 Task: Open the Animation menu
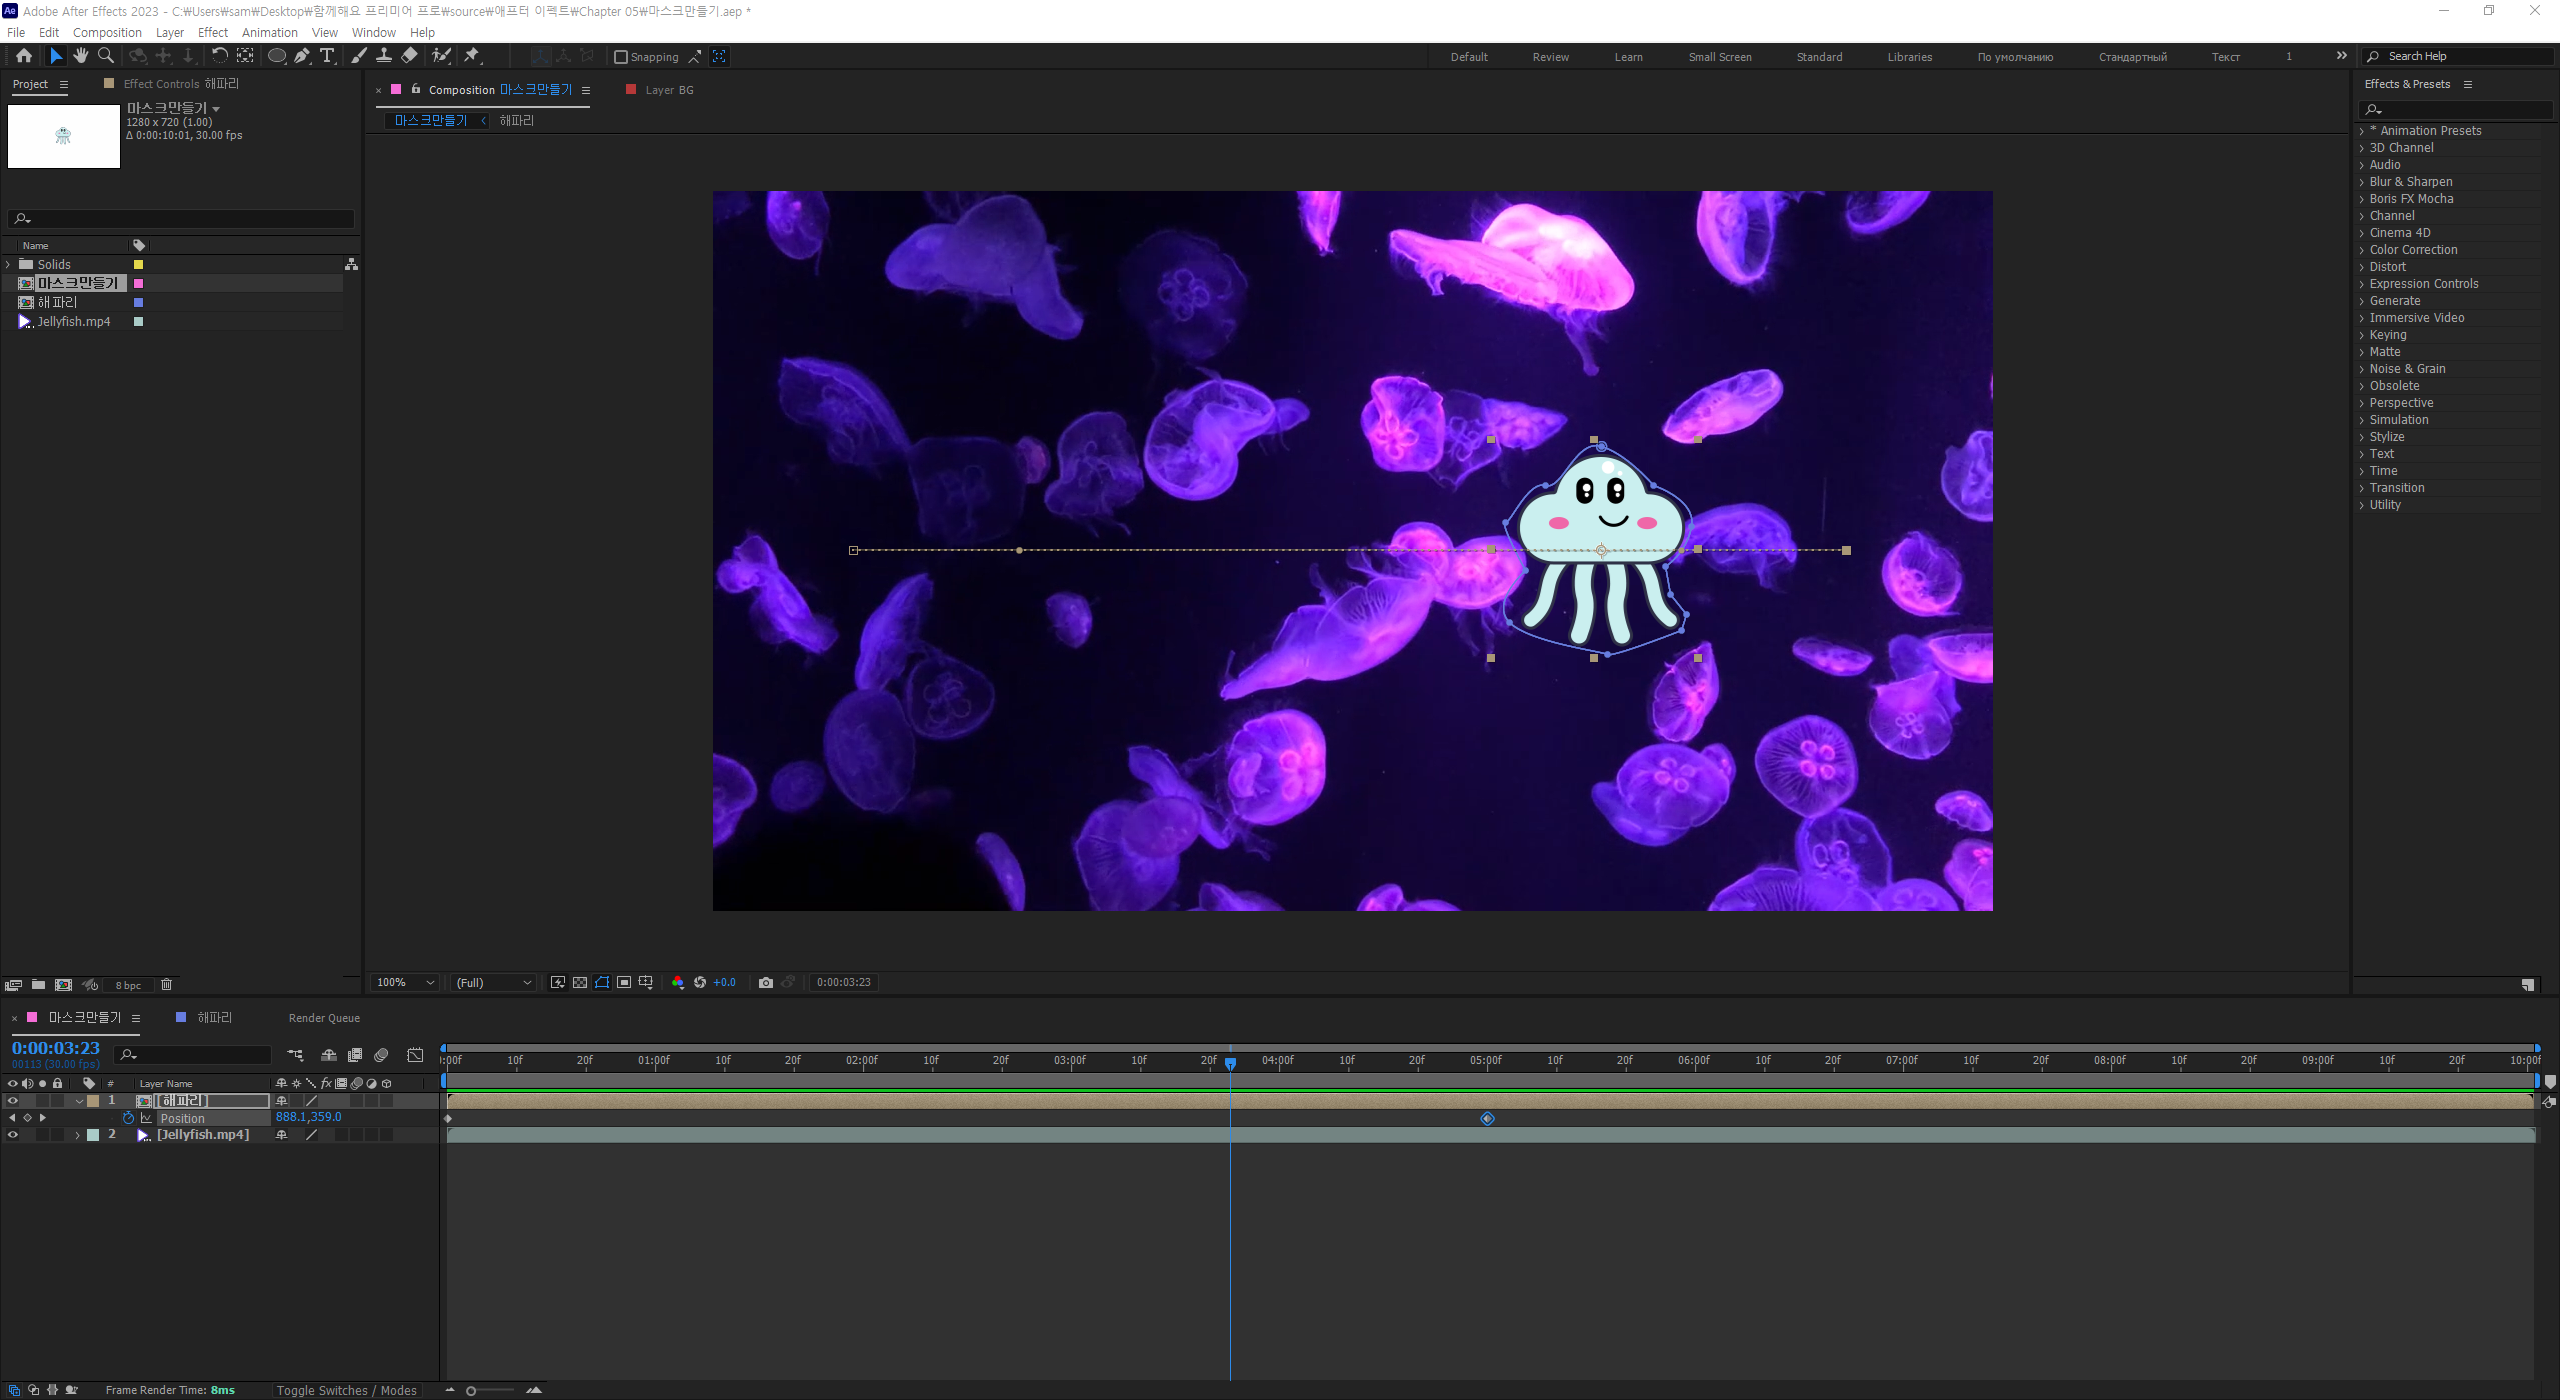(x=269, y=32)
